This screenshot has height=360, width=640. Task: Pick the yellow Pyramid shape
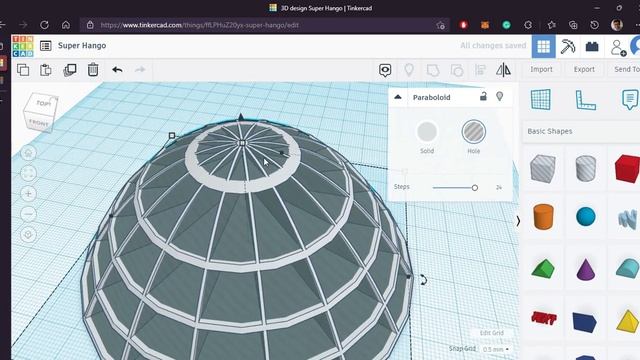[x=627, y=321]
